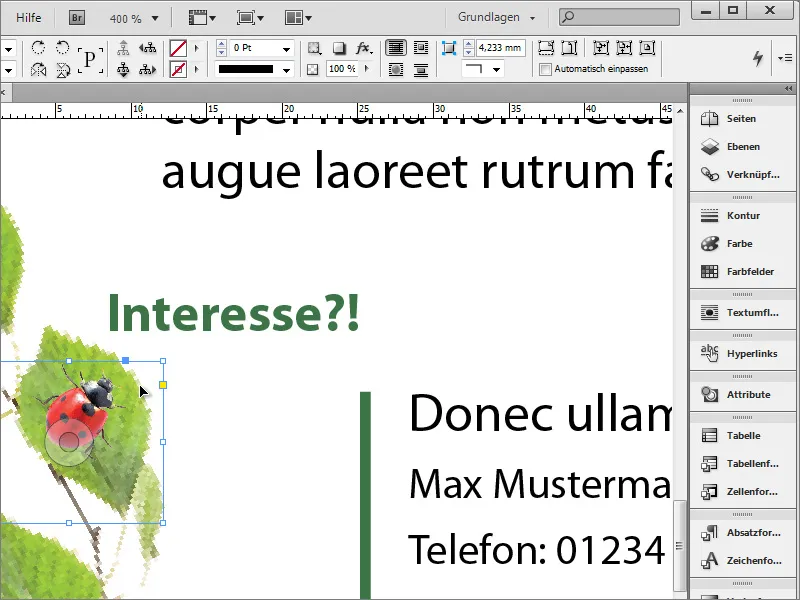
Task: Toggle wrap around bounding box
Action: 421,48
